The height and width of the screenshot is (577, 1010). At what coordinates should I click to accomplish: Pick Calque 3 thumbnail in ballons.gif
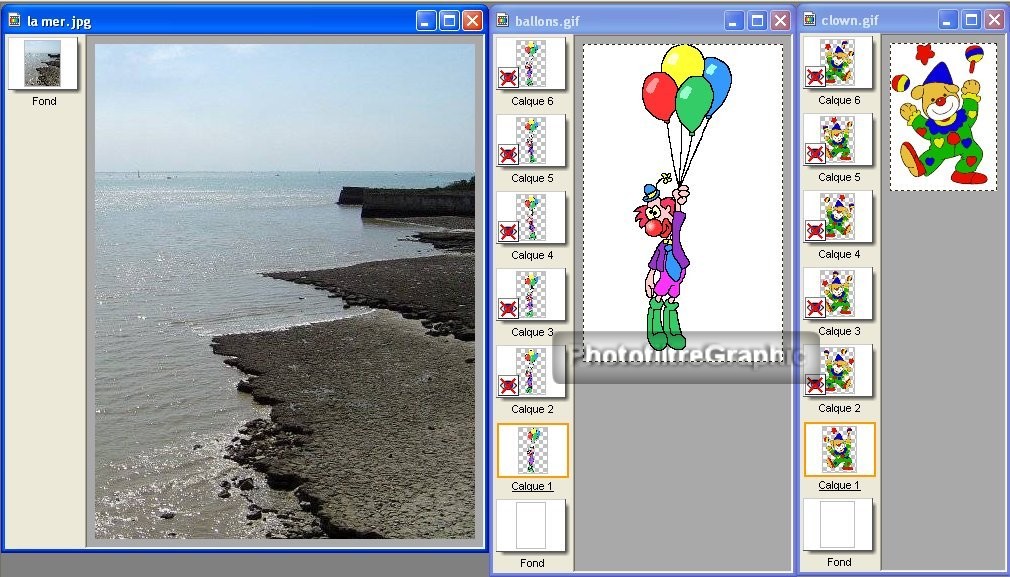point(532,295)
